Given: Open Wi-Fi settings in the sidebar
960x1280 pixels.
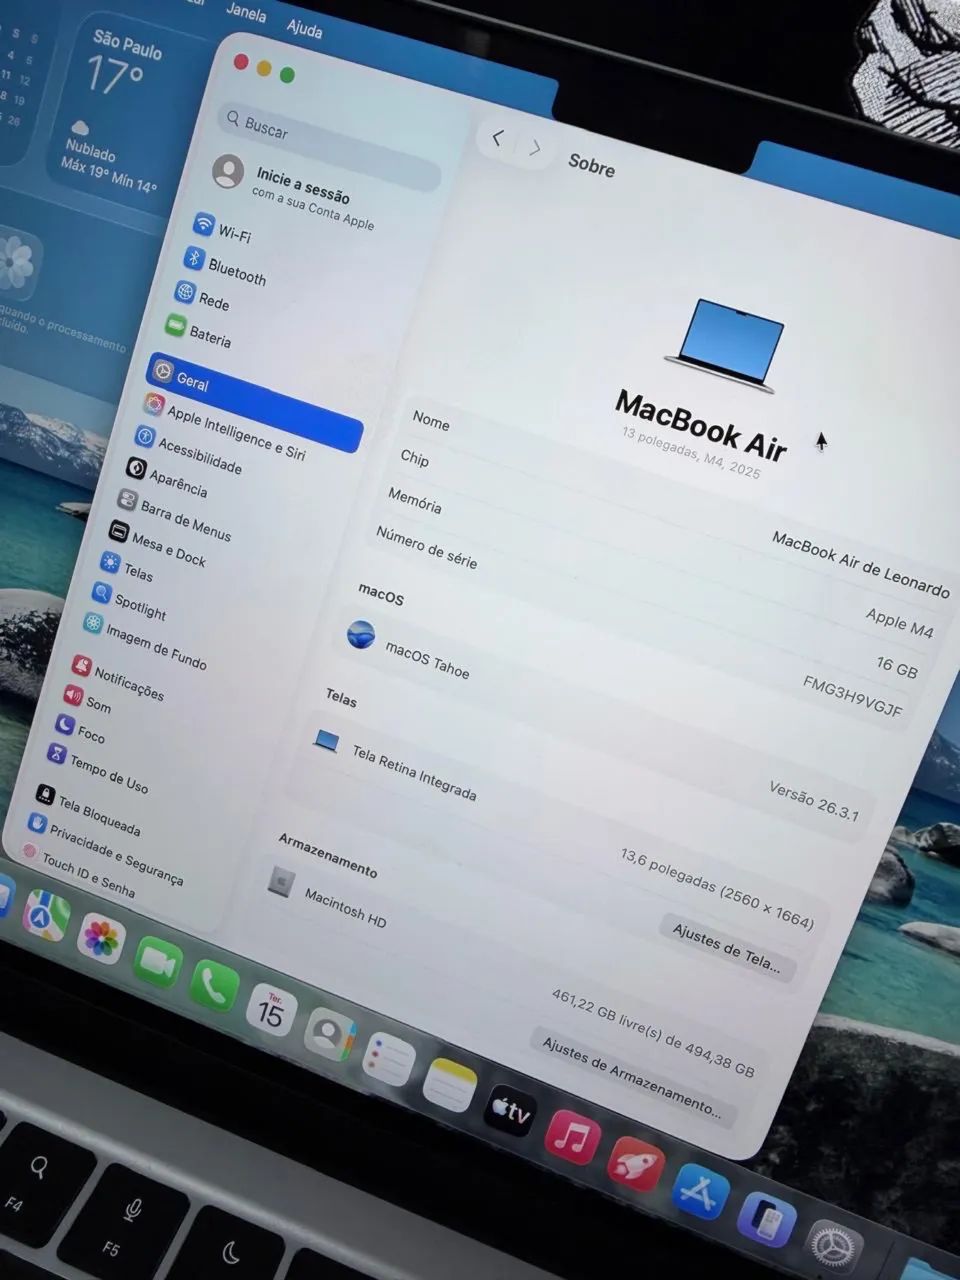Looking at the screenshot, I should [224, 228].
